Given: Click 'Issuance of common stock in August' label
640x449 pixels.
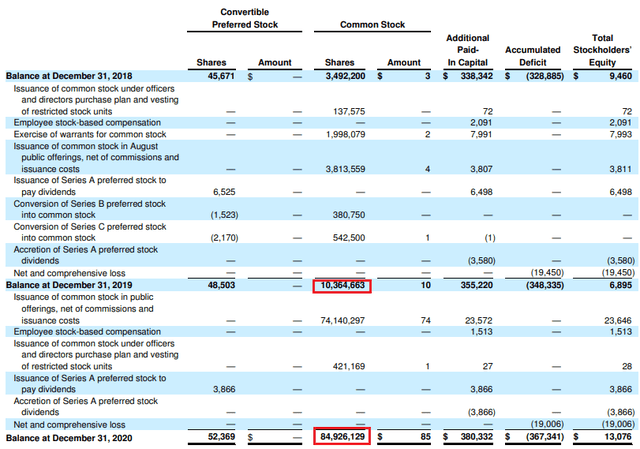Looking at the screenshot, I should tap(86, 146).
